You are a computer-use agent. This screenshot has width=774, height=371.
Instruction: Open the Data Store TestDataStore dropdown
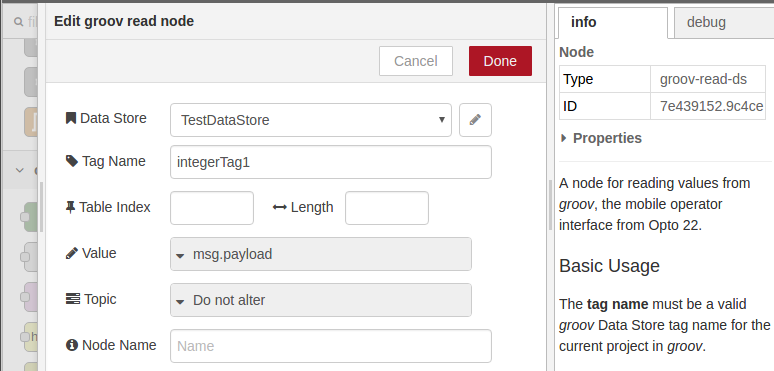tap(310, 120)
